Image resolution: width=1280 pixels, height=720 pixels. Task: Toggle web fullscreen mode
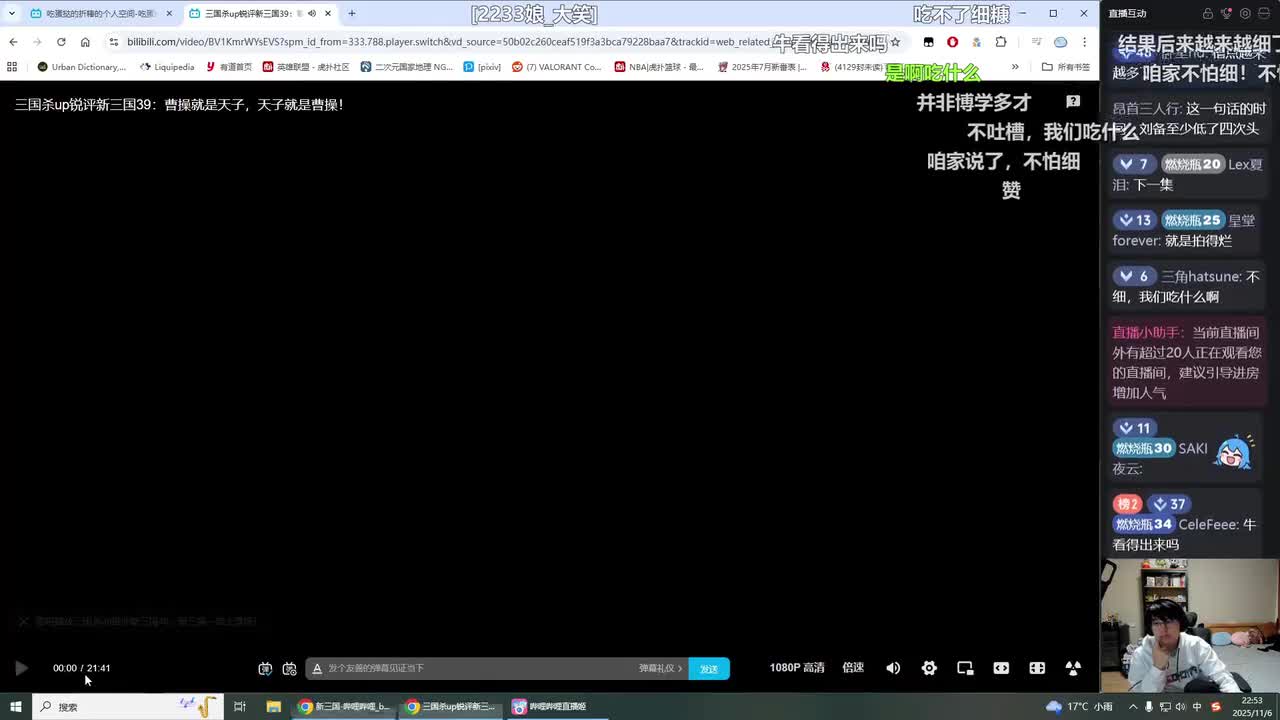[x=1037, y=668]
